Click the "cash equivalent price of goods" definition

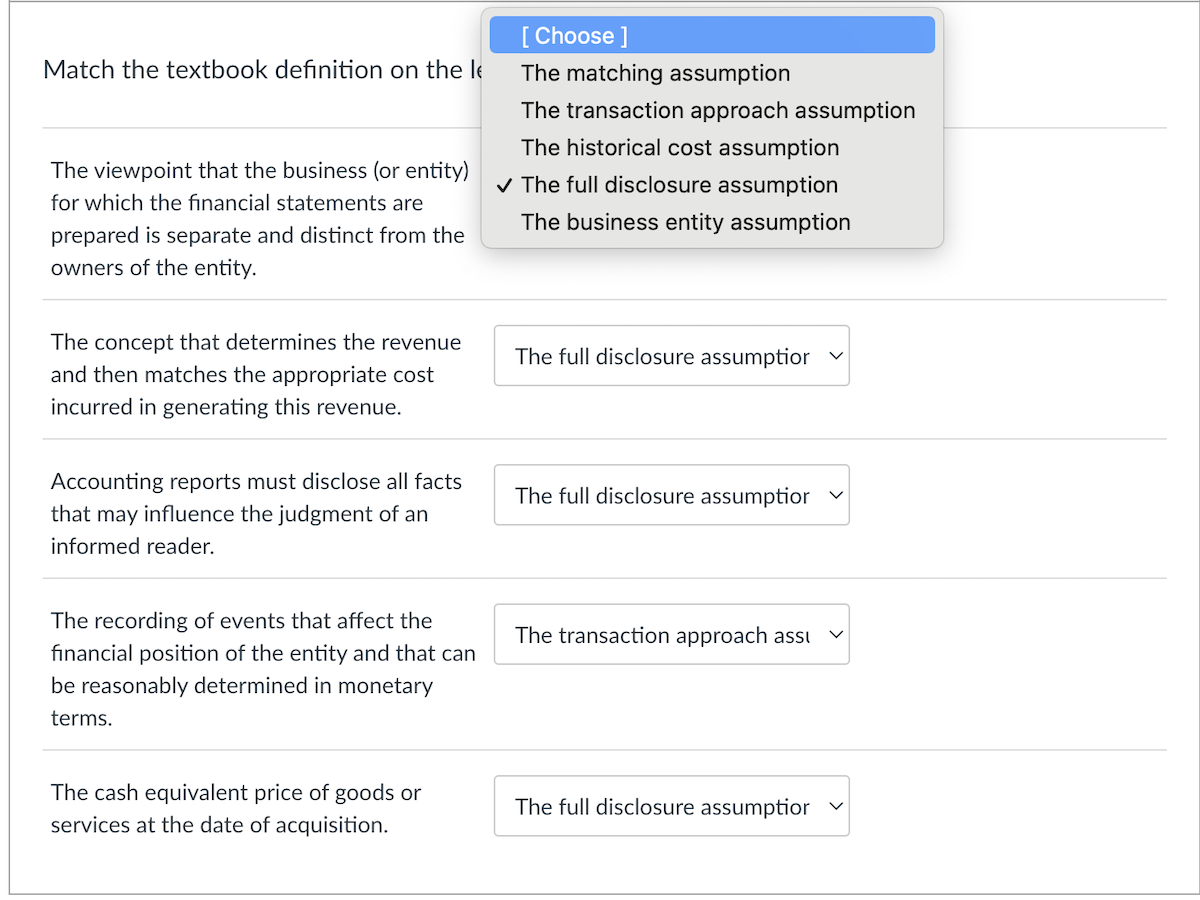tap(235, 808)
